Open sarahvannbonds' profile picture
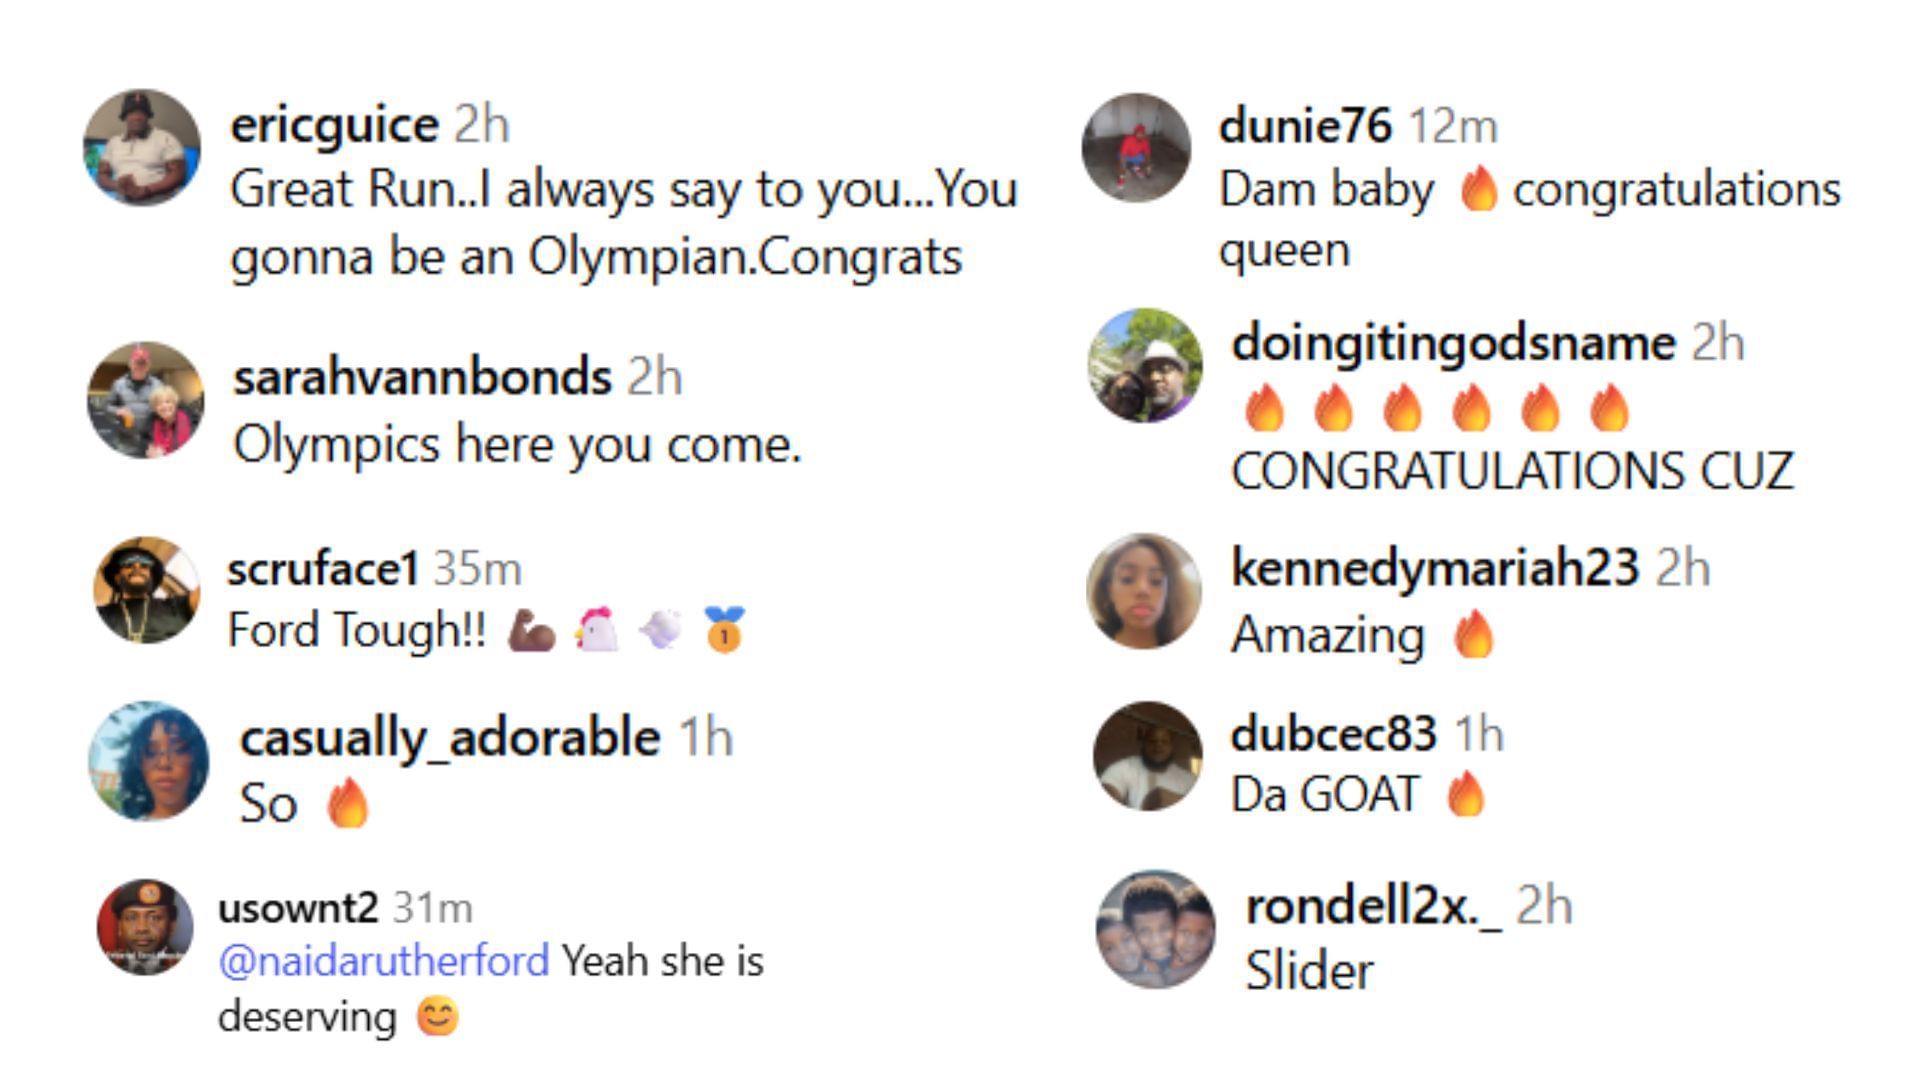This screenshot has width=1920, height=1080. 146,400
